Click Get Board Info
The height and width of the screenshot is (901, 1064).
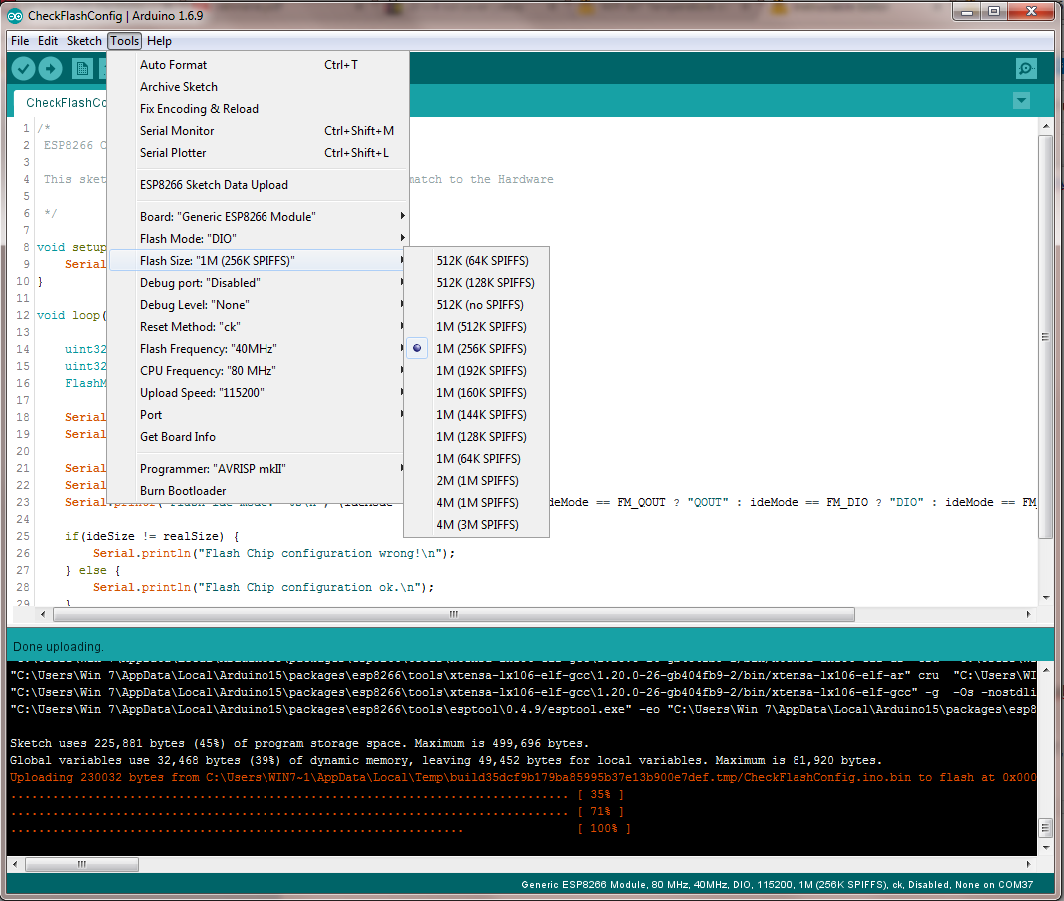pos(178,437)
